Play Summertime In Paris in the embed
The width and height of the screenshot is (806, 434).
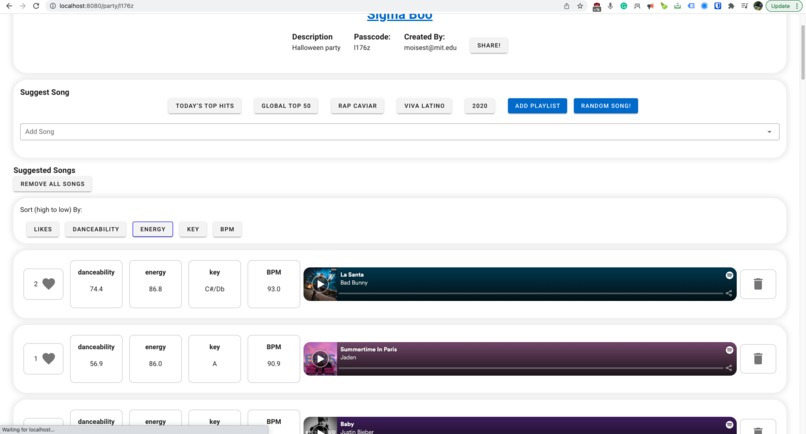tap(320, 358)
